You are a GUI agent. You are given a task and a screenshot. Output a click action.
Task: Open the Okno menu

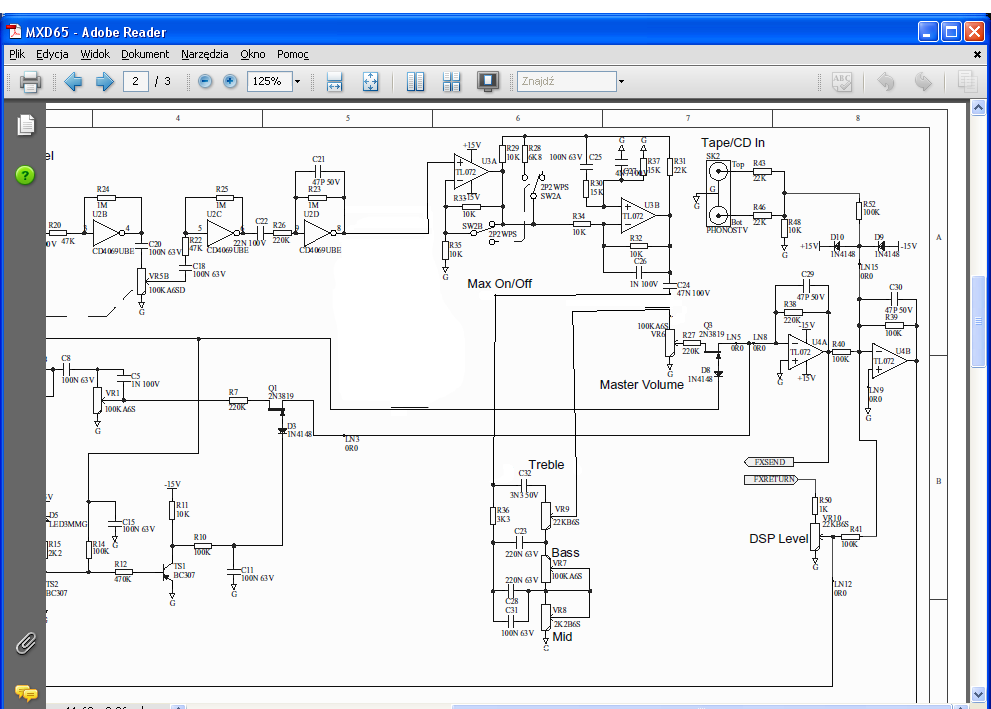253,54
